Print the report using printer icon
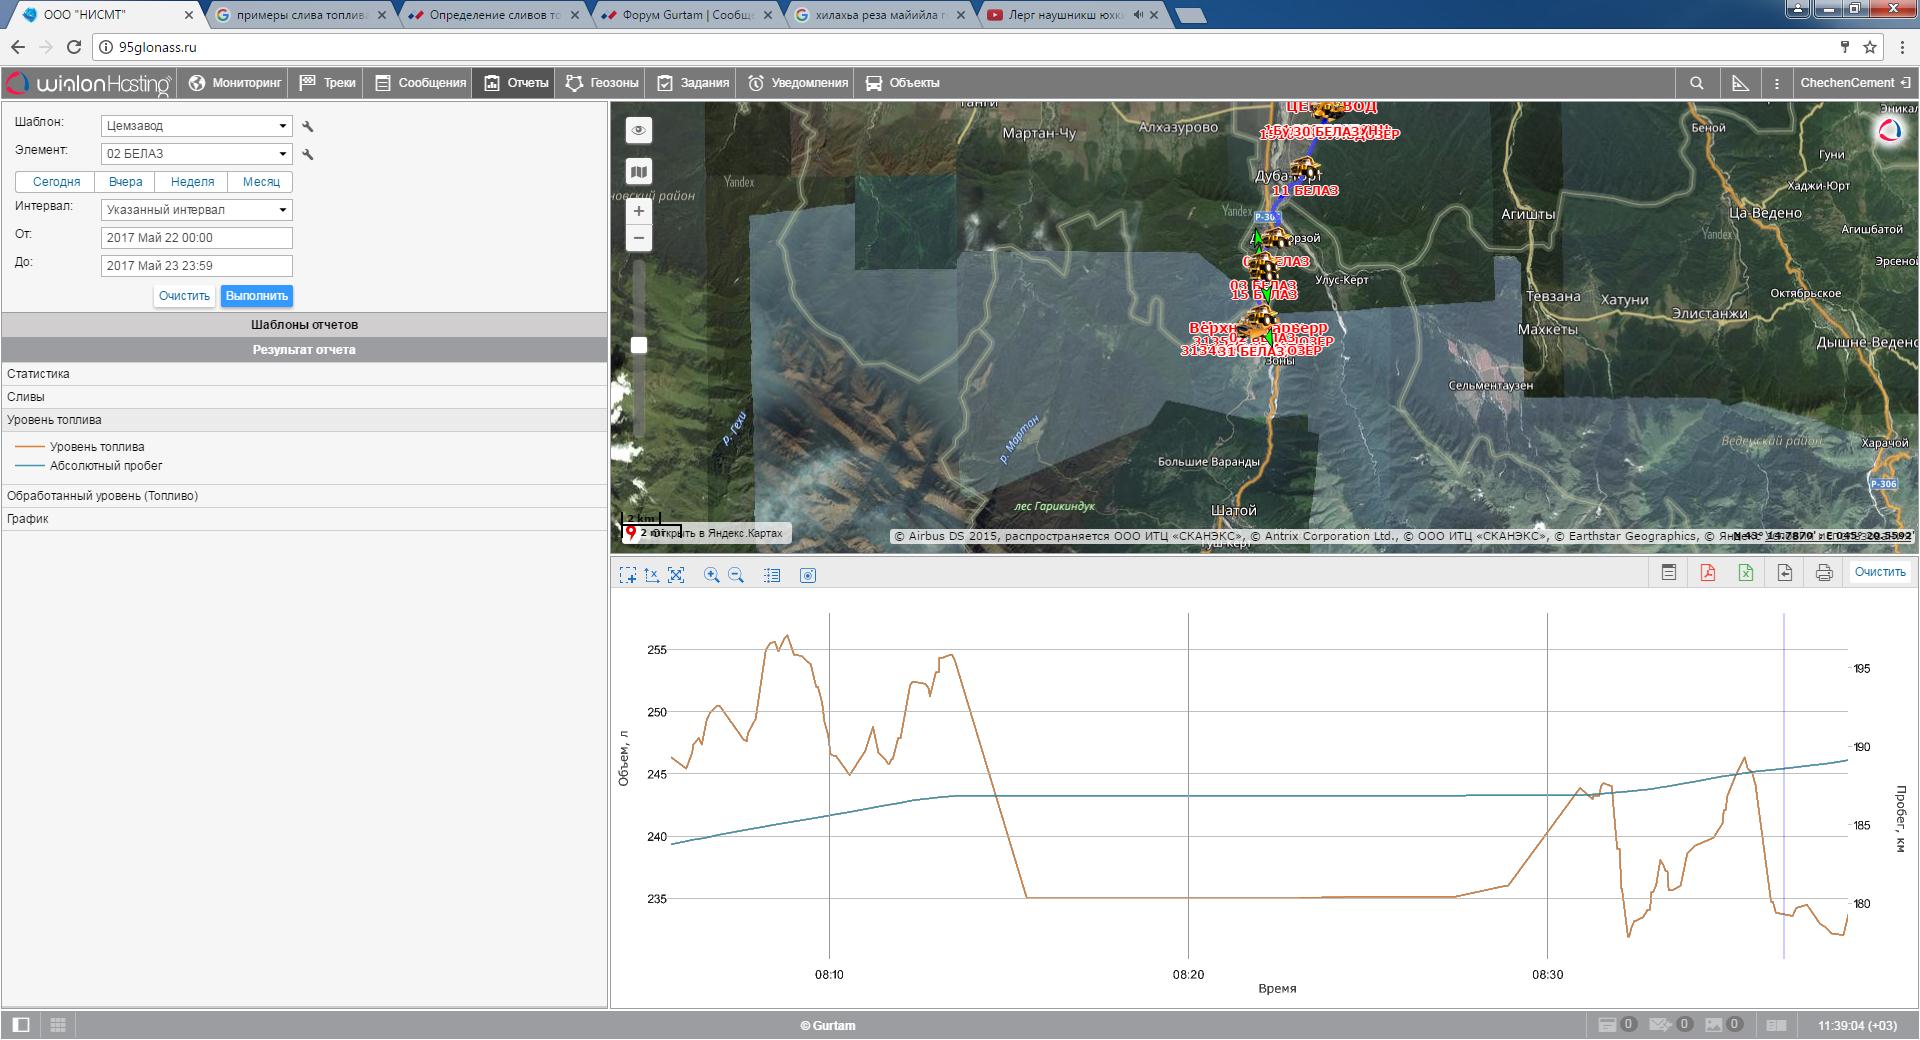 point(1824,573)
